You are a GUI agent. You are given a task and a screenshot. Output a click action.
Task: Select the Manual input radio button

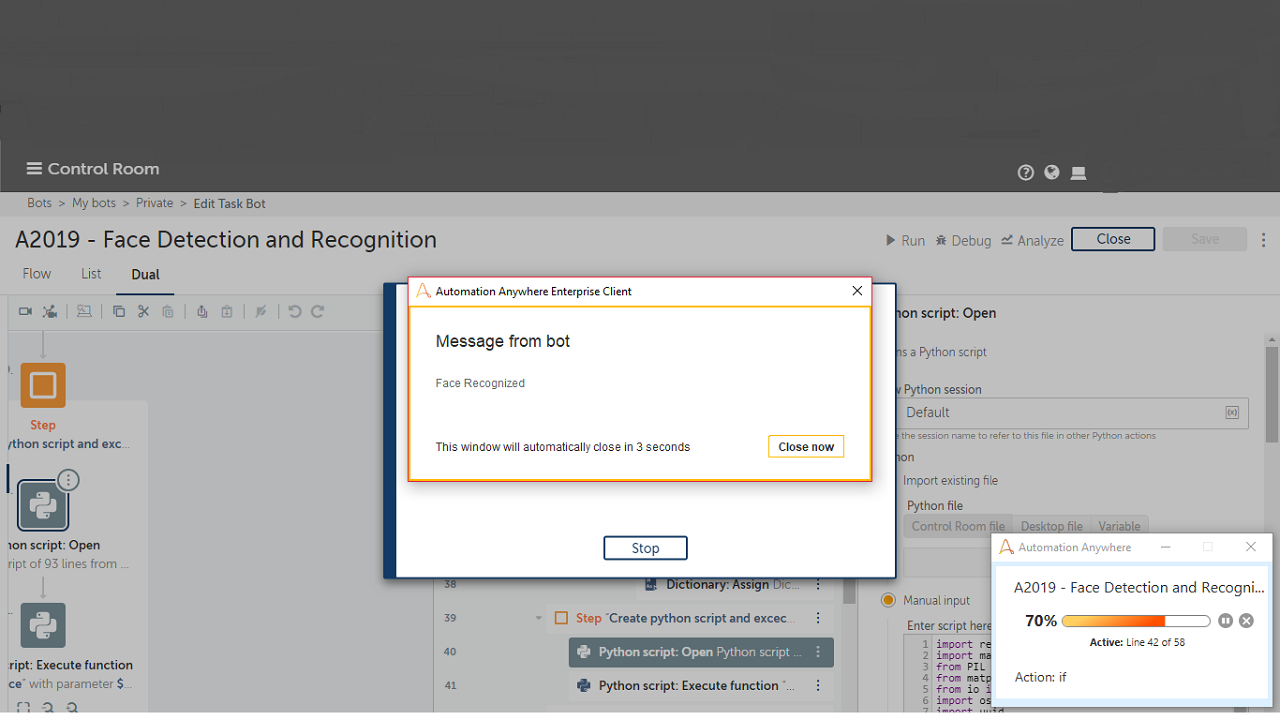pos(888,600)
